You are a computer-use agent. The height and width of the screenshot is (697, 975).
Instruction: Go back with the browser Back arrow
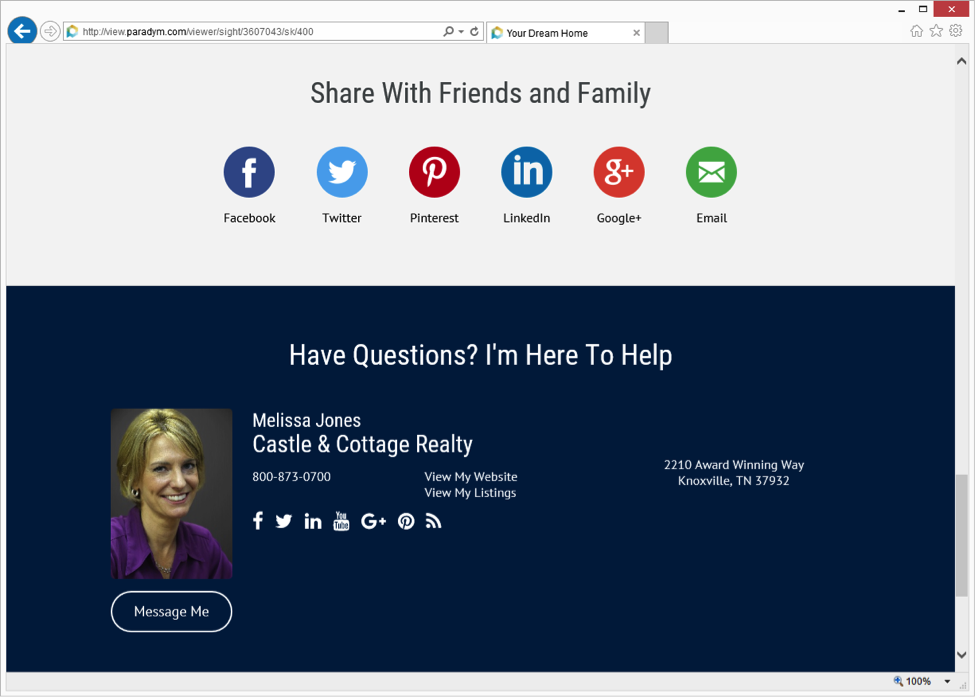(22, 31)
